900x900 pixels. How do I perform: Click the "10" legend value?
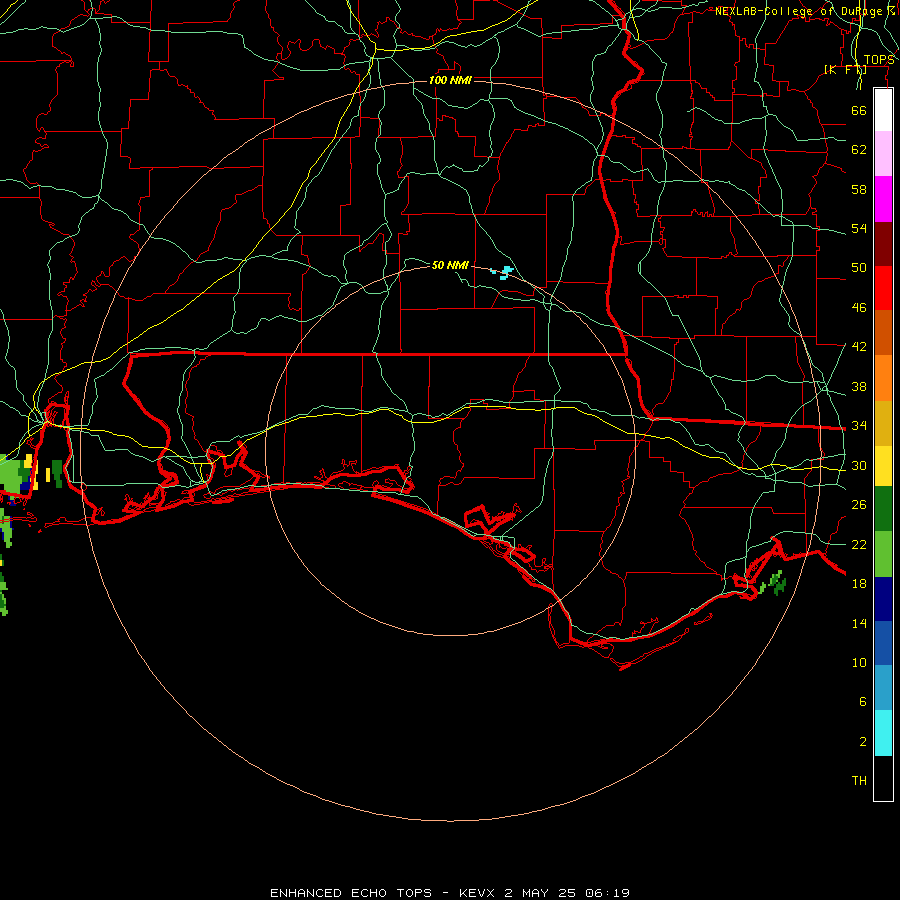click(859, 663)
